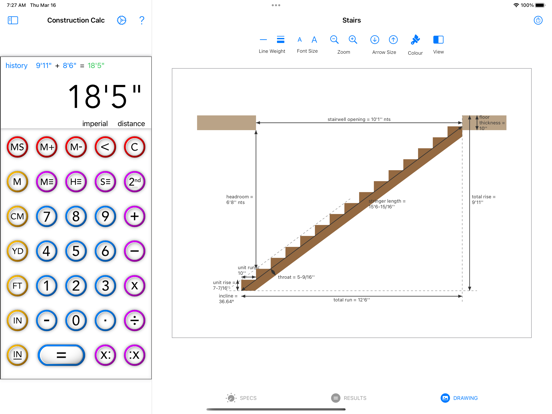Image resolution: width=552 pixels, height=414 pixels.
Task: Tap the stairs diagram canvas
Action: (x=352, y=203)
